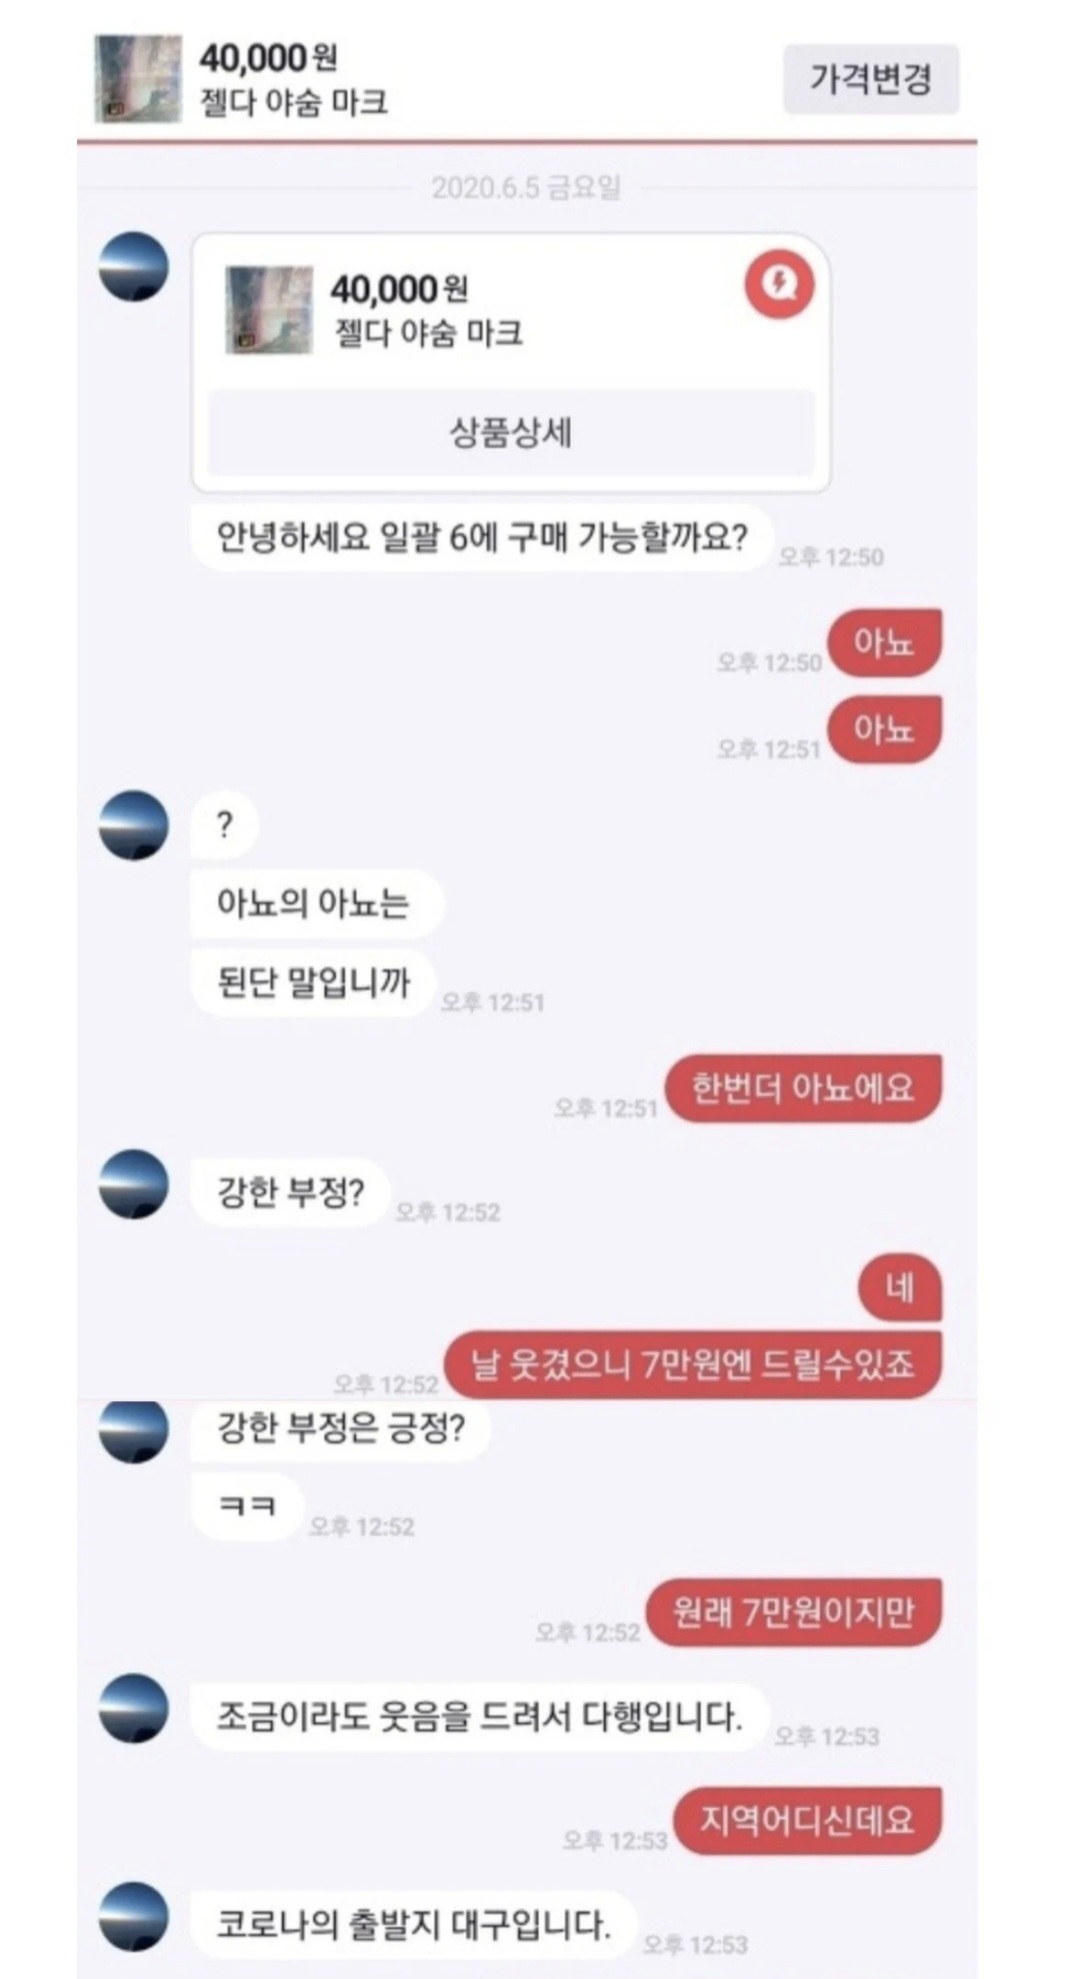Tap the bubble '날 웃겼으니 7만원엔 드릴수있죠'
Image resolution: width=1080 pixels, height=1979 pixels.
[693, 1364]
